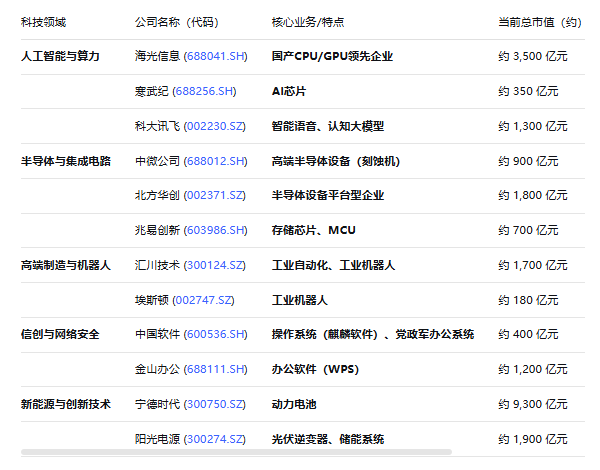Click the 高端制造与机器人 category cell
Viewport: 600px width, 470px height.
[x=66, y=265]
